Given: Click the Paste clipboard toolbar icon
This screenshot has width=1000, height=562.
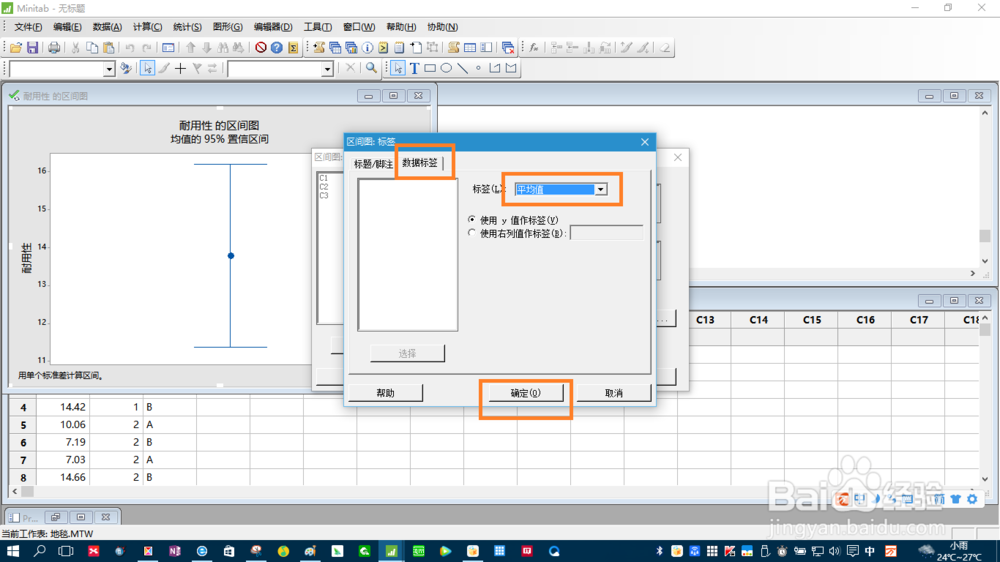Looking at the screenshot, I should (x=108, y=48).
